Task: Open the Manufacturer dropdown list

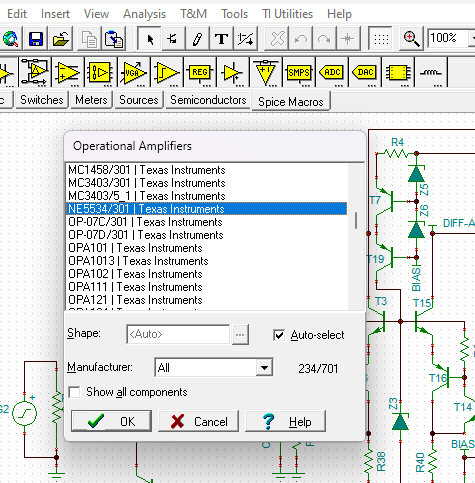Action: (264, 368)
